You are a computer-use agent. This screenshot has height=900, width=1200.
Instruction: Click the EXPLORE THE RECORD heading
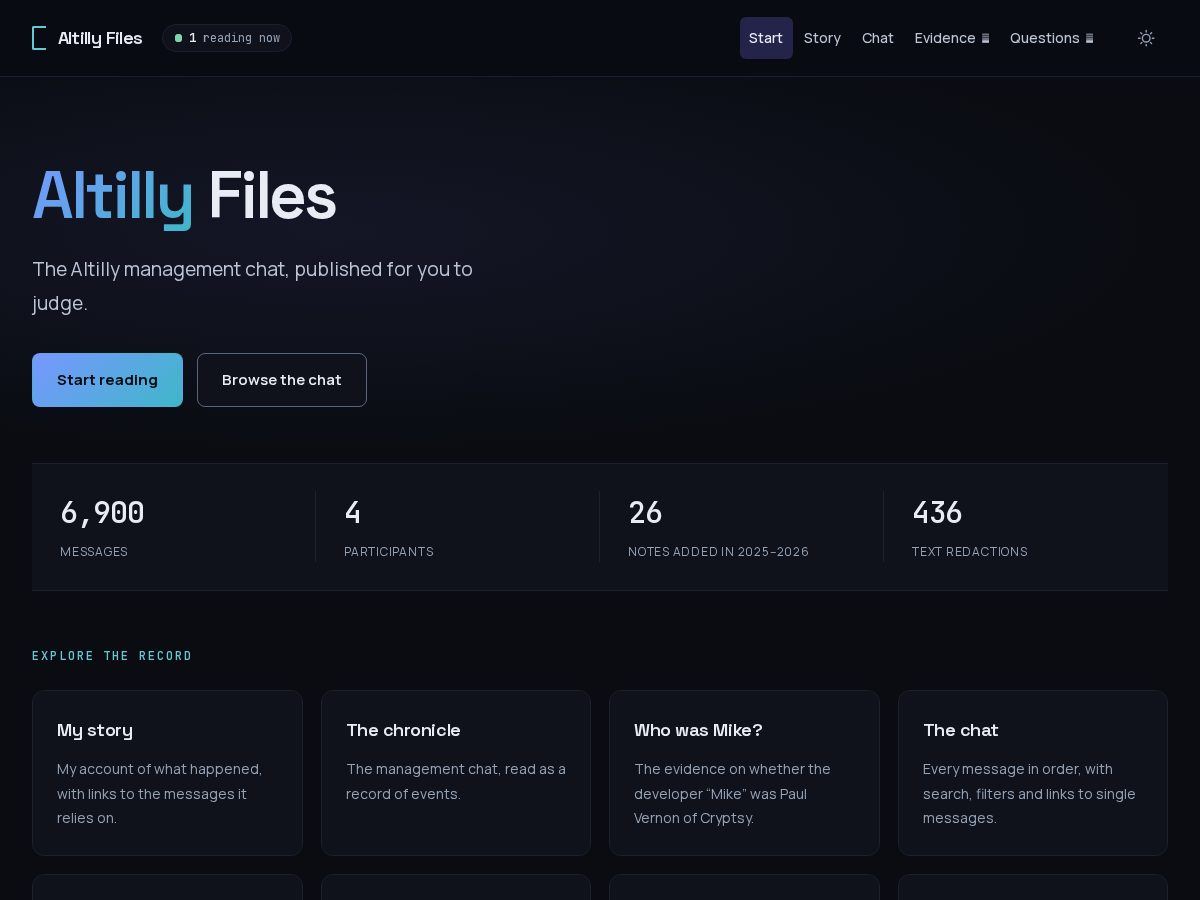[x=112, y=656]
